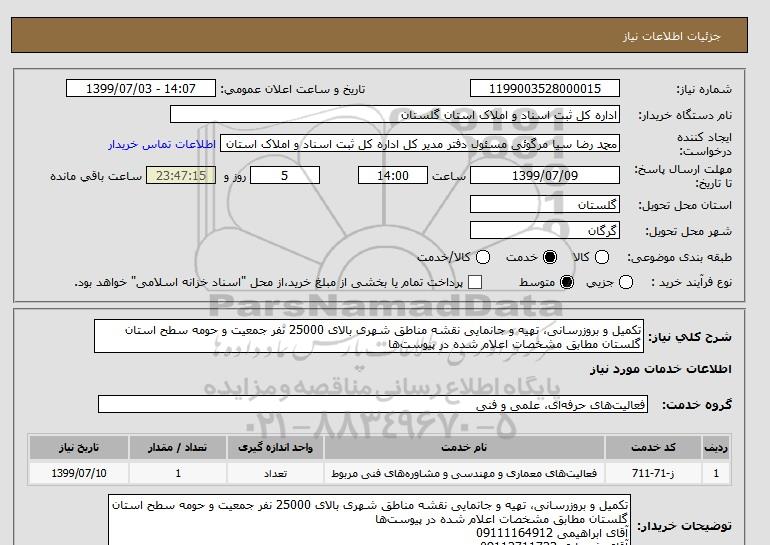Select the کالا radio button
The image size is (770, 545).
tap(602, 257)
